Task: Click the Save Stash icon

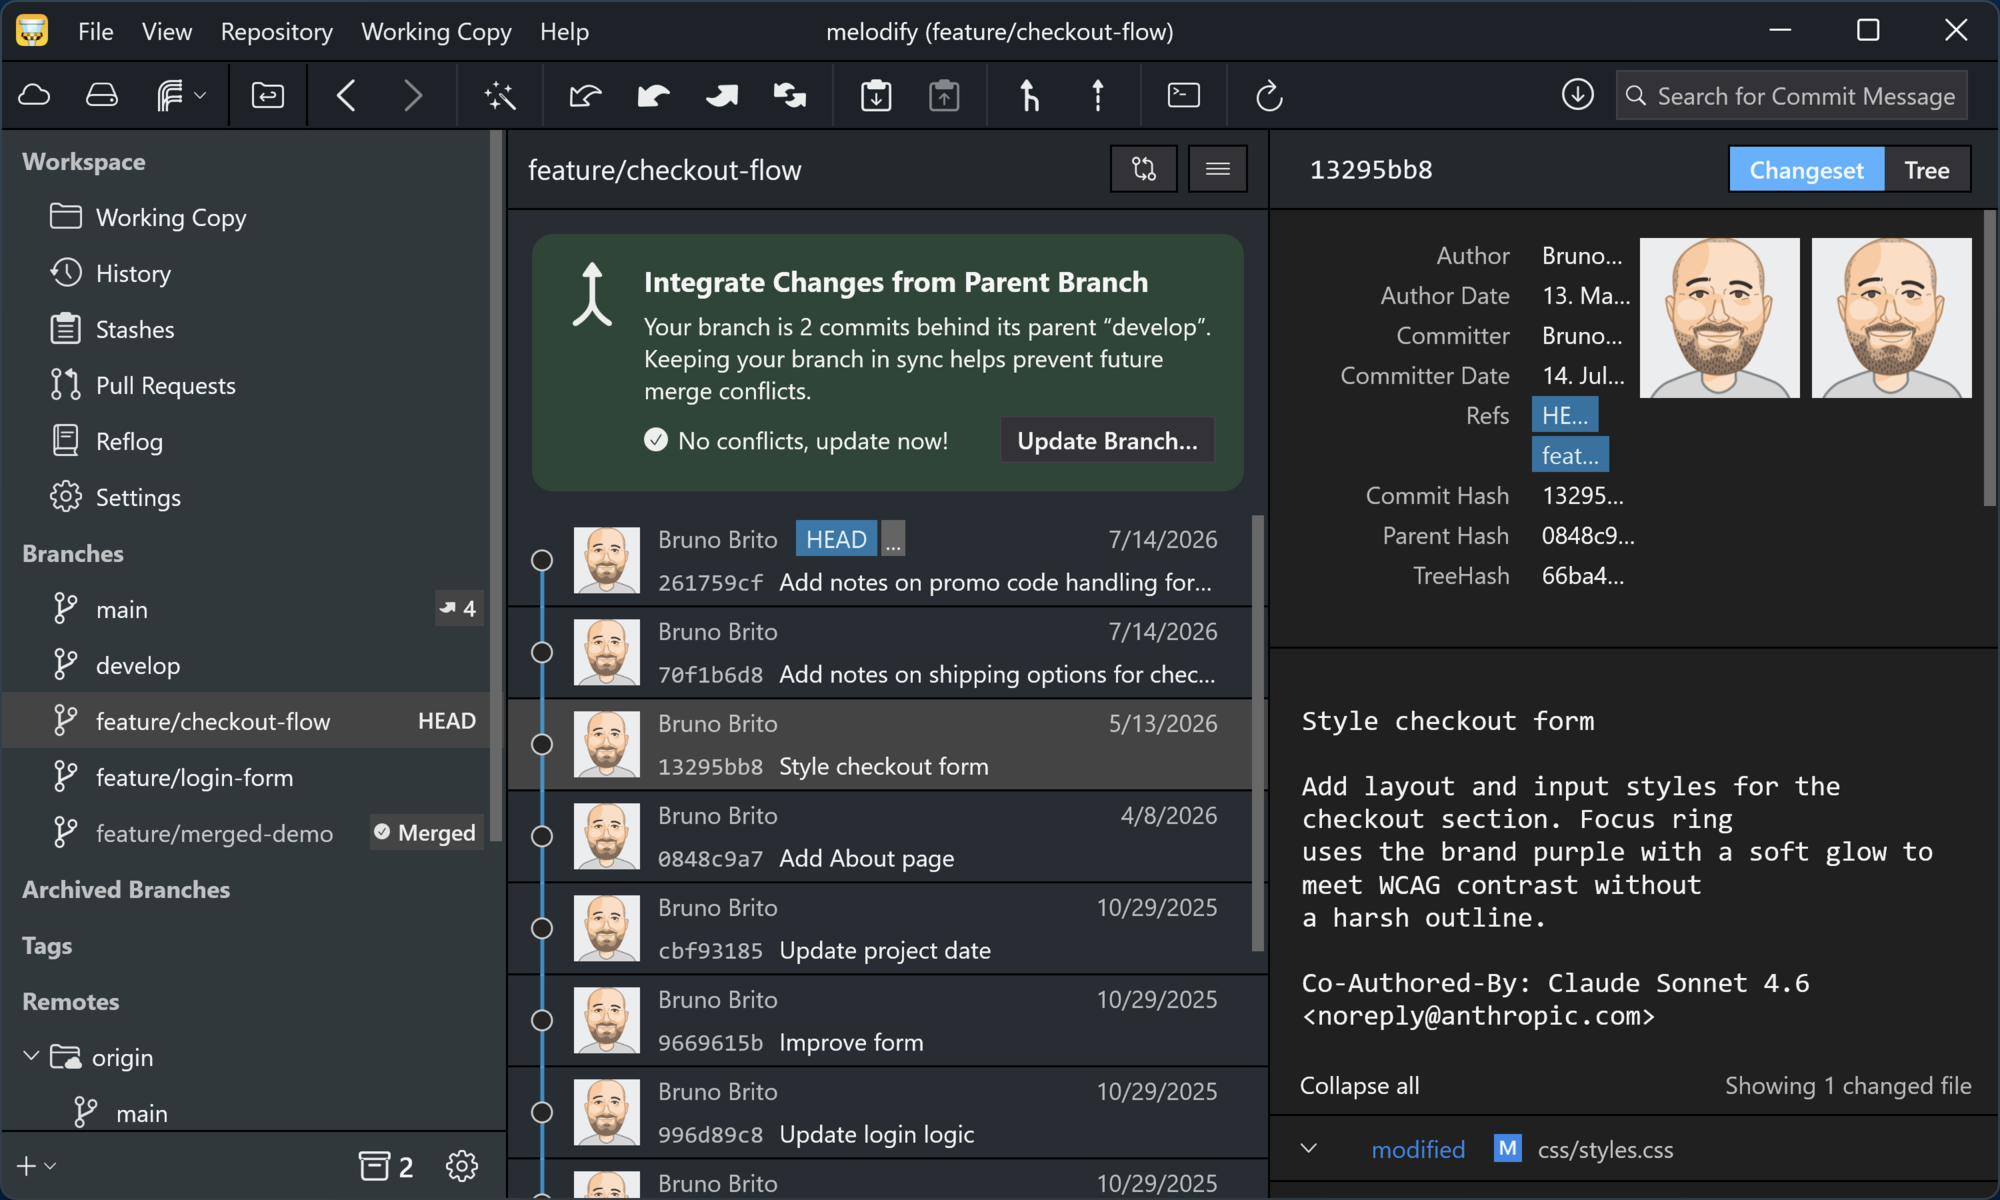Action: [876, 95]
